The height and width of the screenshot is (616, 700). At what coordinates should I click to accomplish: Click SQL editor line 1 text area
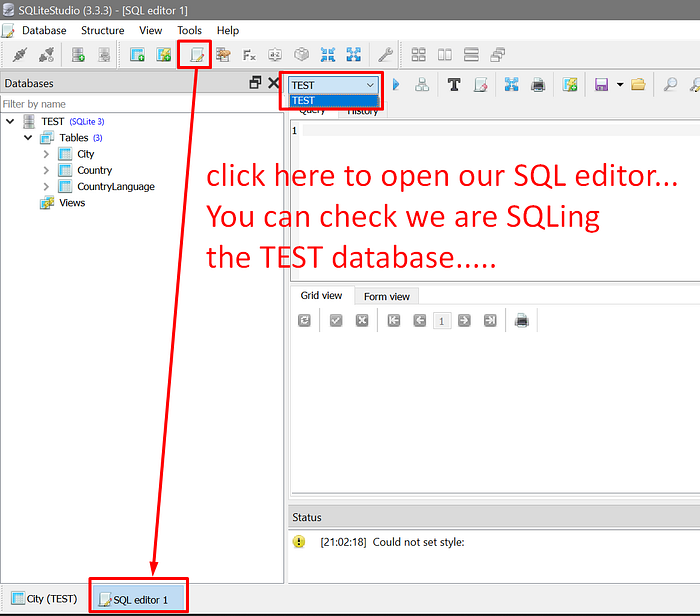point(500,130)
